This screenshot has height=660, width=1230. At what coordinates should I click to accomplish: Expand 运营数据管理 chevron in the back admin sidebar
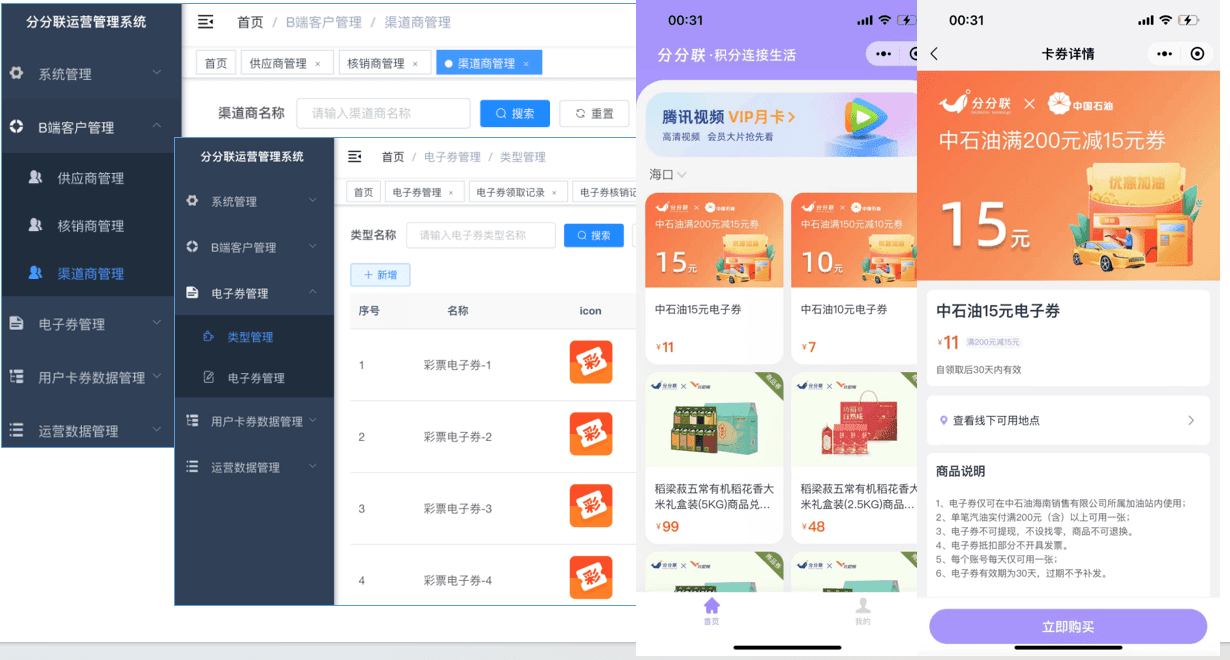[157, 430]
